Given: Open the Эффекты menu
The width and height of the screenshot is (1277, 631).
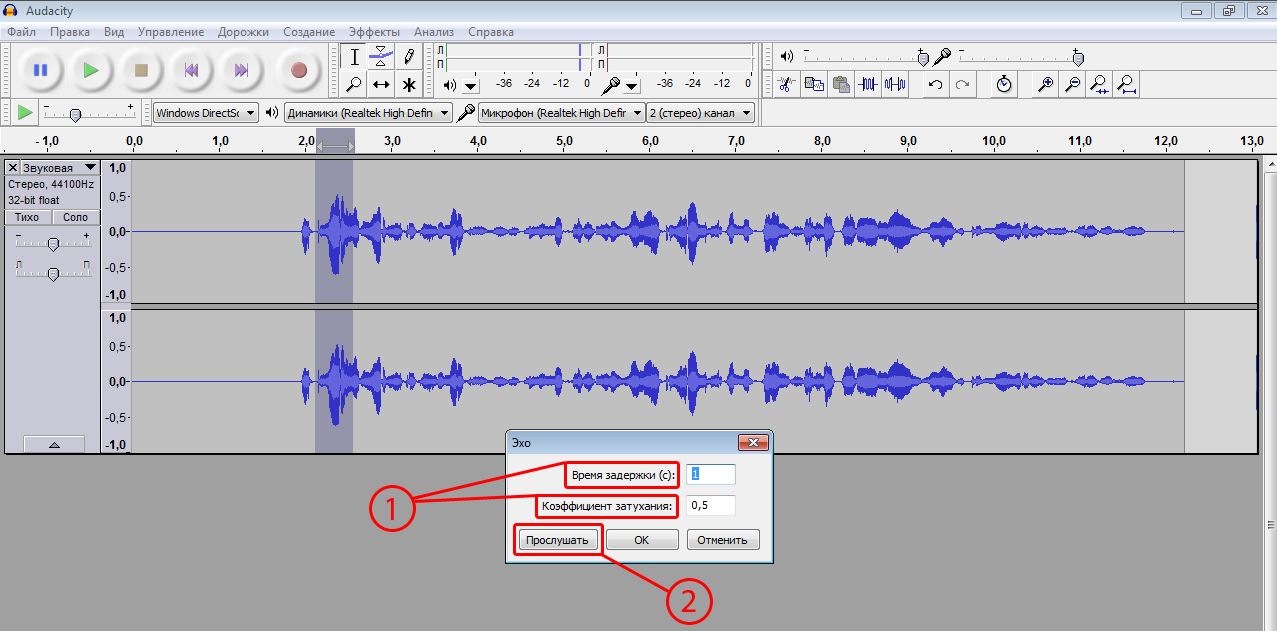Looking at the screenshot, I should (374, 32).
